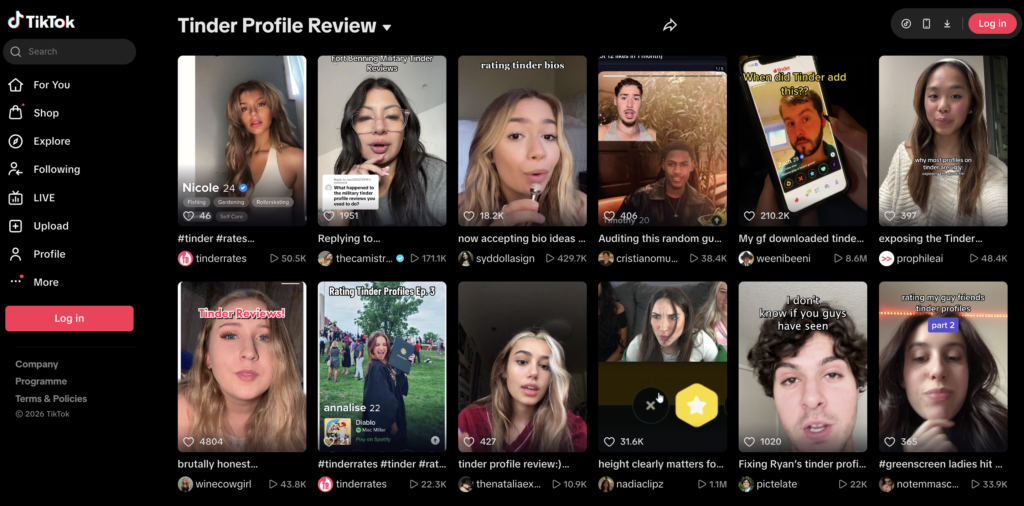Click the heart icon with 31.6K likes
1024x506 pixels.
[609, 442]
